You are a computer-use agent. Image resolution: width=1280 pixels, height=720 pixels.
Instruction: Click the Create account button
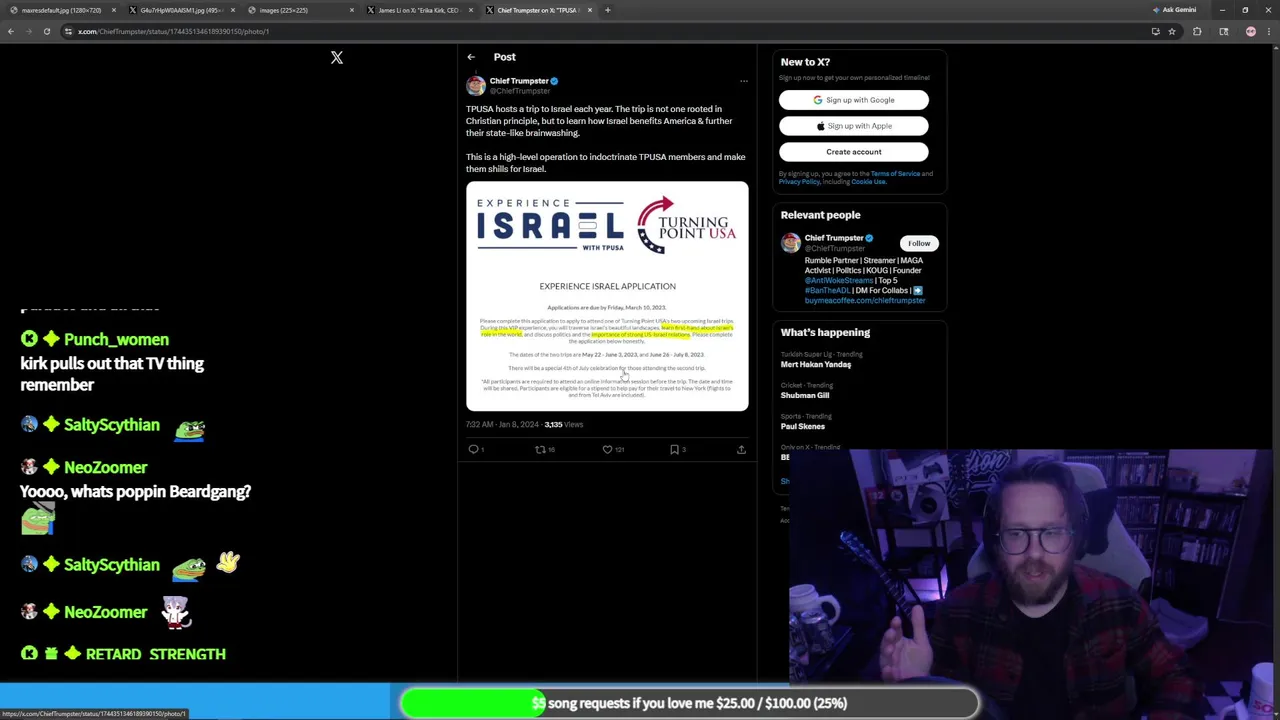click(854, 152)
